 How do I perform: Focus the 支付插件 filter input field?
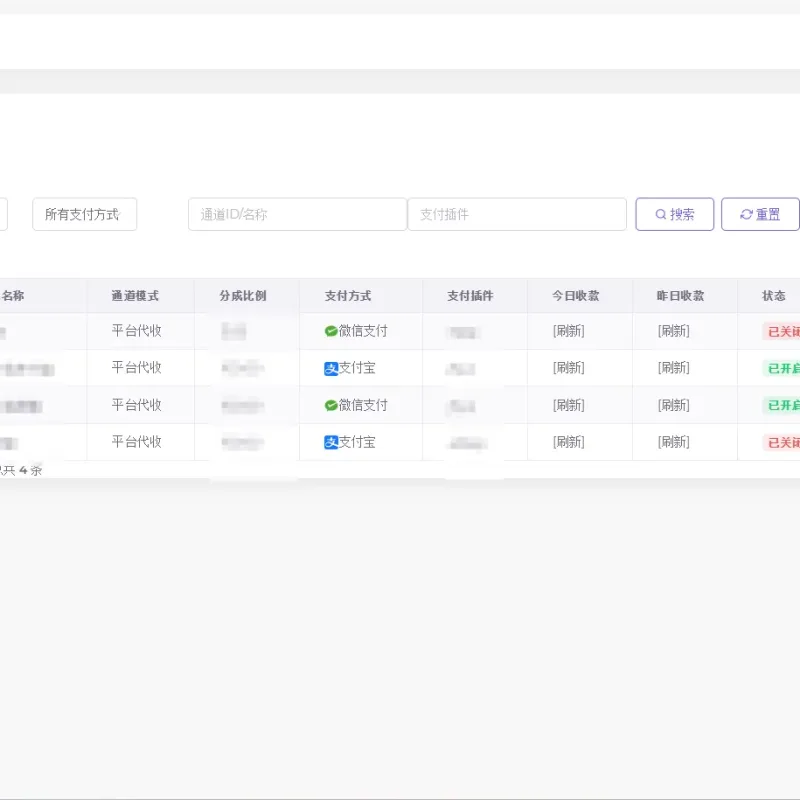pyautogui.click(x=517, y=214)
